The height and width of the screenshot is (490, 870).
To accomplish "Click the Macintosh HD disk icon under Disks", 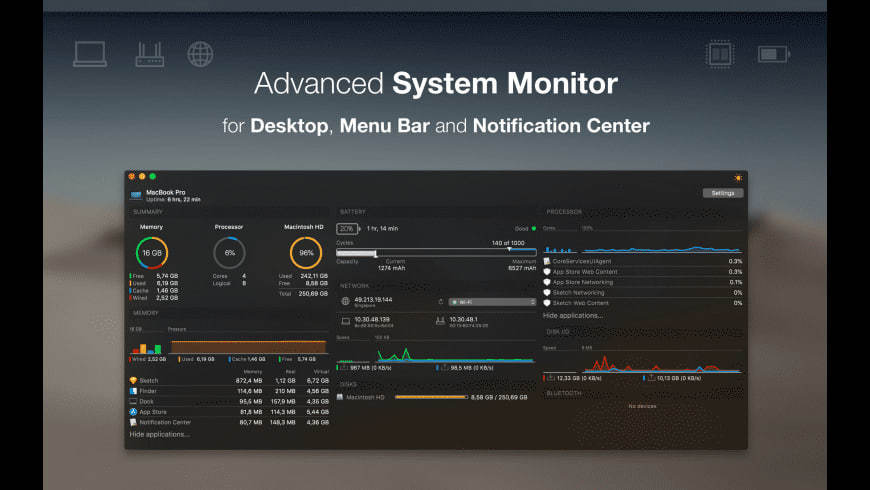I will click(340, 397).
